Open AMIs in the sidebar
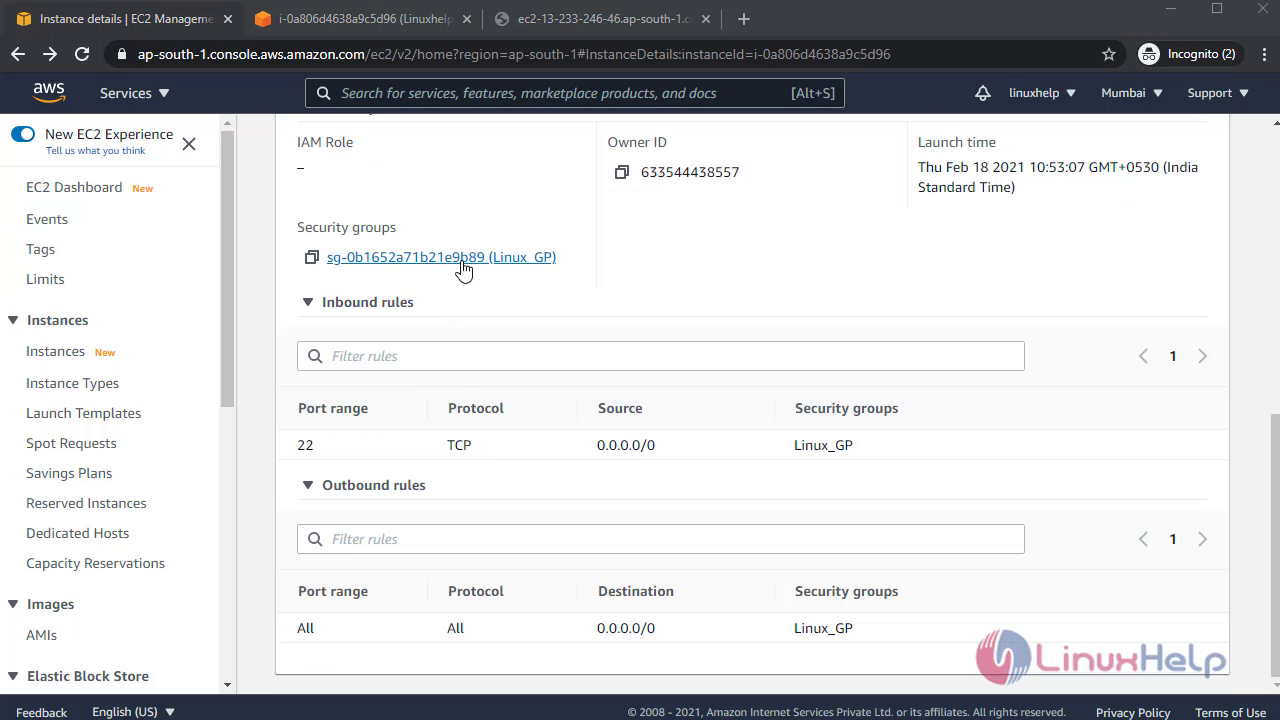Screen dimensions: 1280x720 pos(41,635)
